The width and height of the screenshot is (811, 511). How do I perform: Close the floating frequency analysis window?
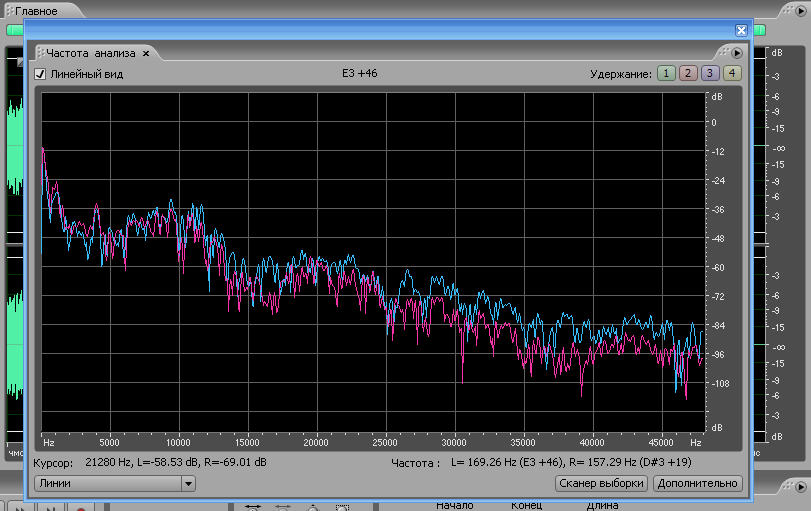click(x=741, y=31)
